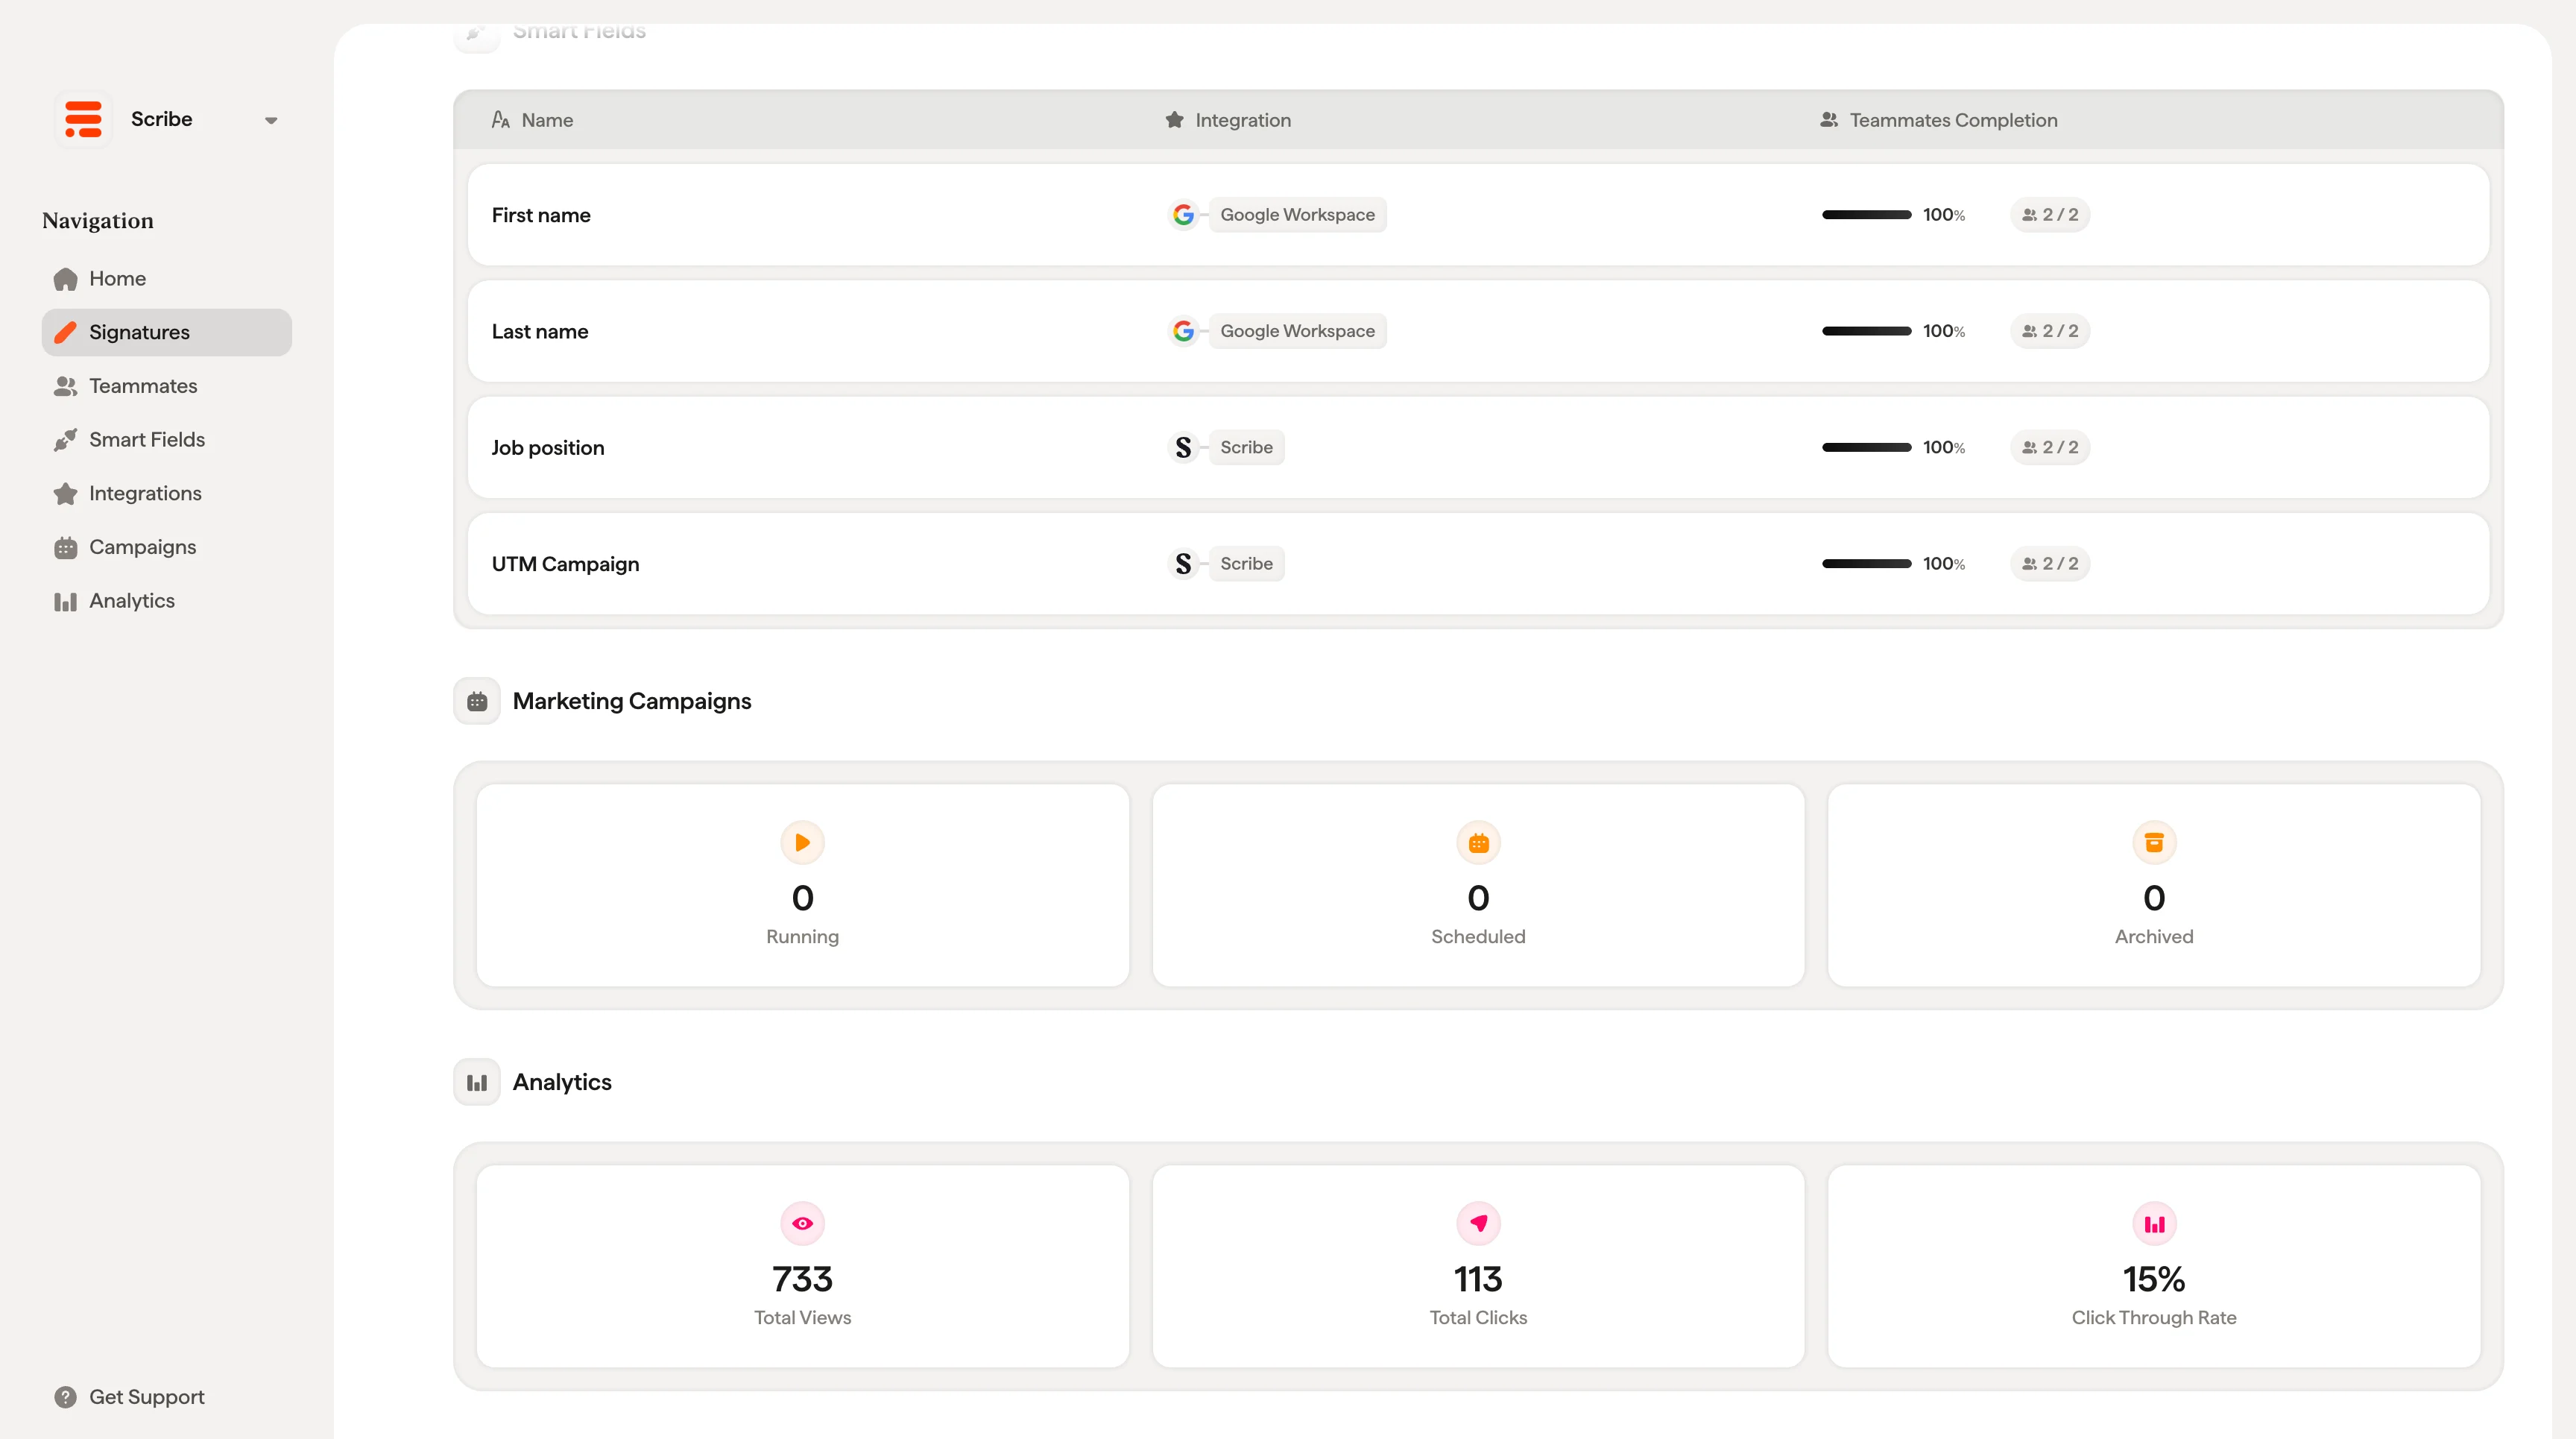Viewport: 2576px width, 1439px height.
Task: Click the Last name completion progress bar
Action: coord(1866,331)
